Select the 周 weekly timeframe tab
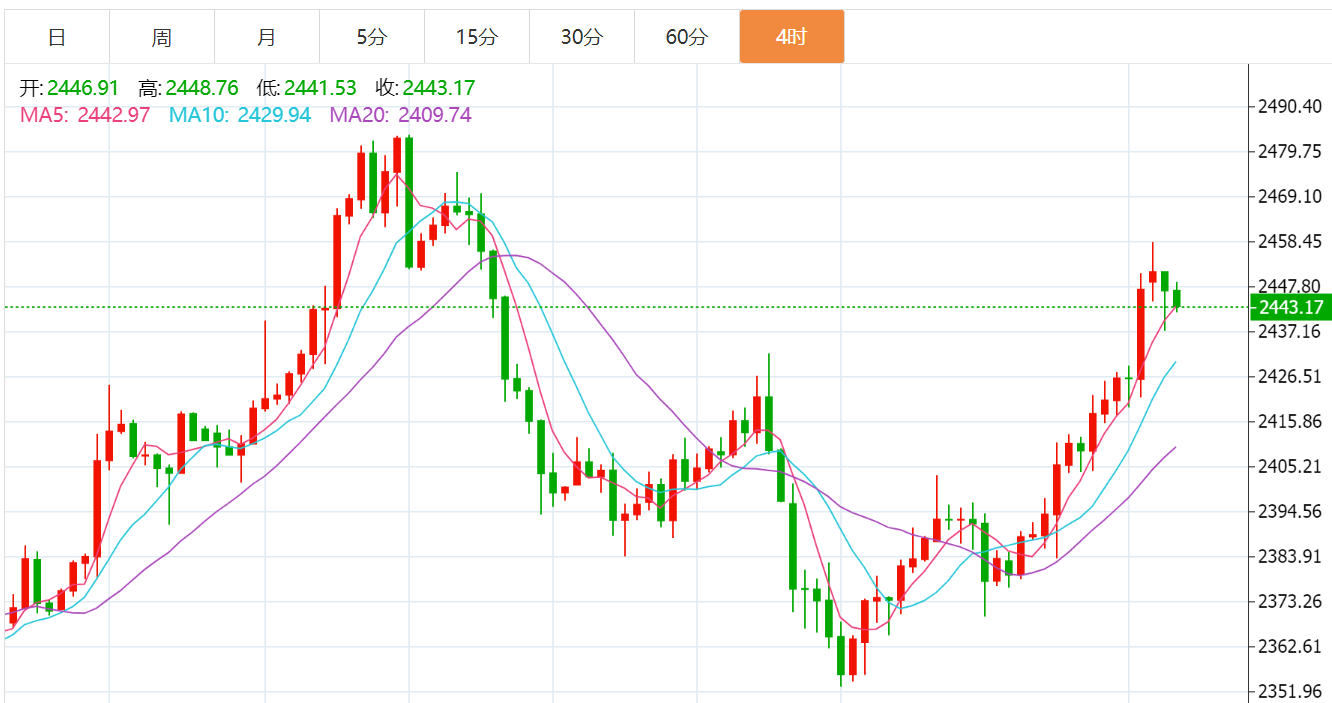 (162, 37)
